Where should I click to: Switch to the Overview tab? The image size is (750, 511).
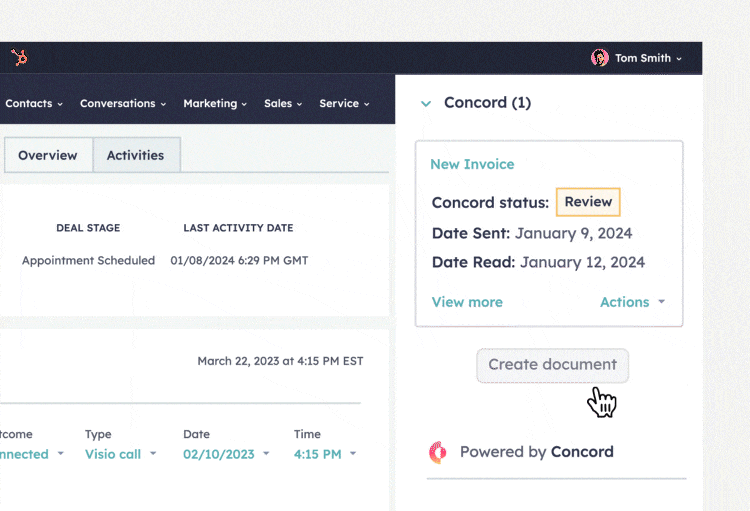click(48, 155)
